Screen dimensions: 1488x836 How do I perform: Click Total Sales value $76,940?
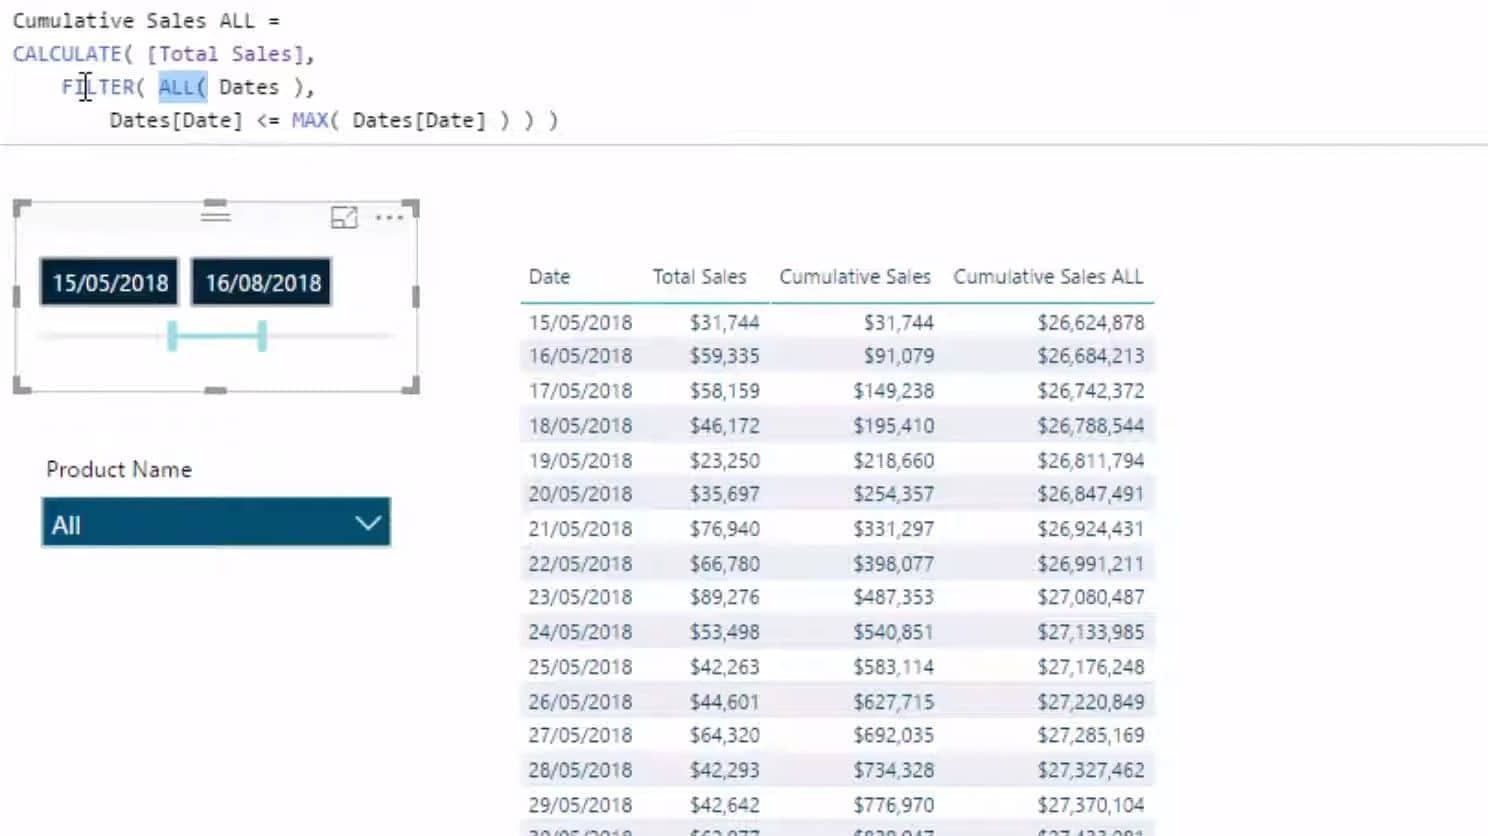point(724,529)
